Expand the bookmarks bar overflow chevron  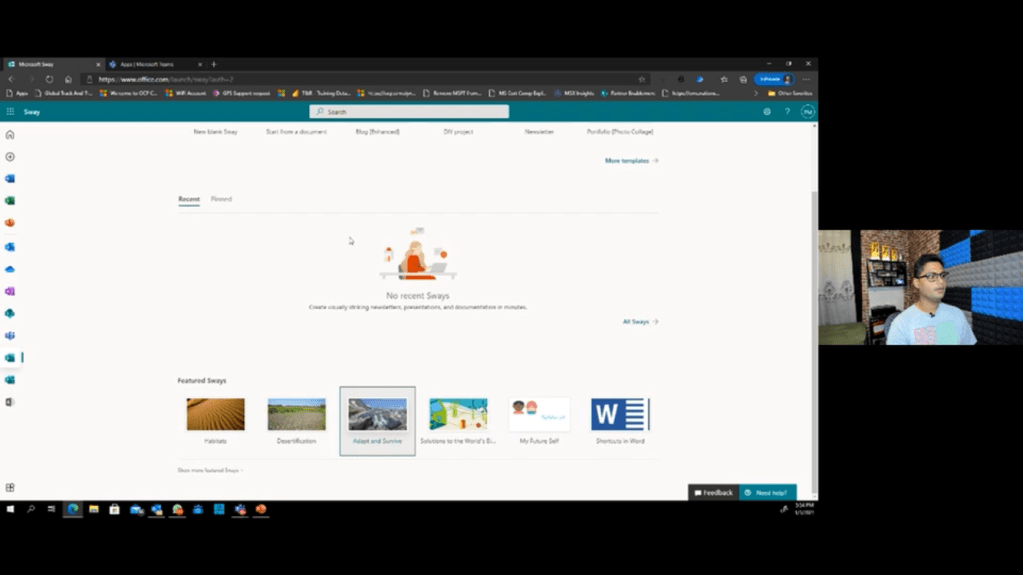click(x=756, y=93)
